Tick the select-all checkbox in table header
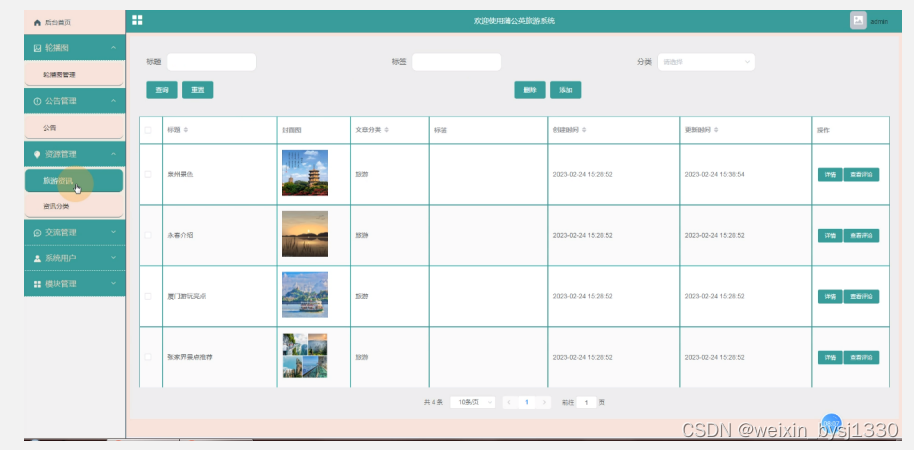The height and width of the screenshot is (450, 914). [147, 130]
